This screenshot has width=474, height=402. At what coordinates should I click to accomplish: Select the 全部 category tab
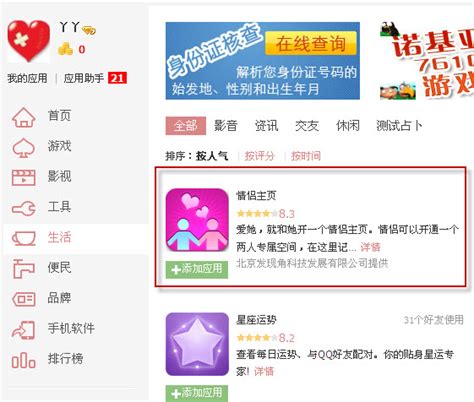point(186,126)
